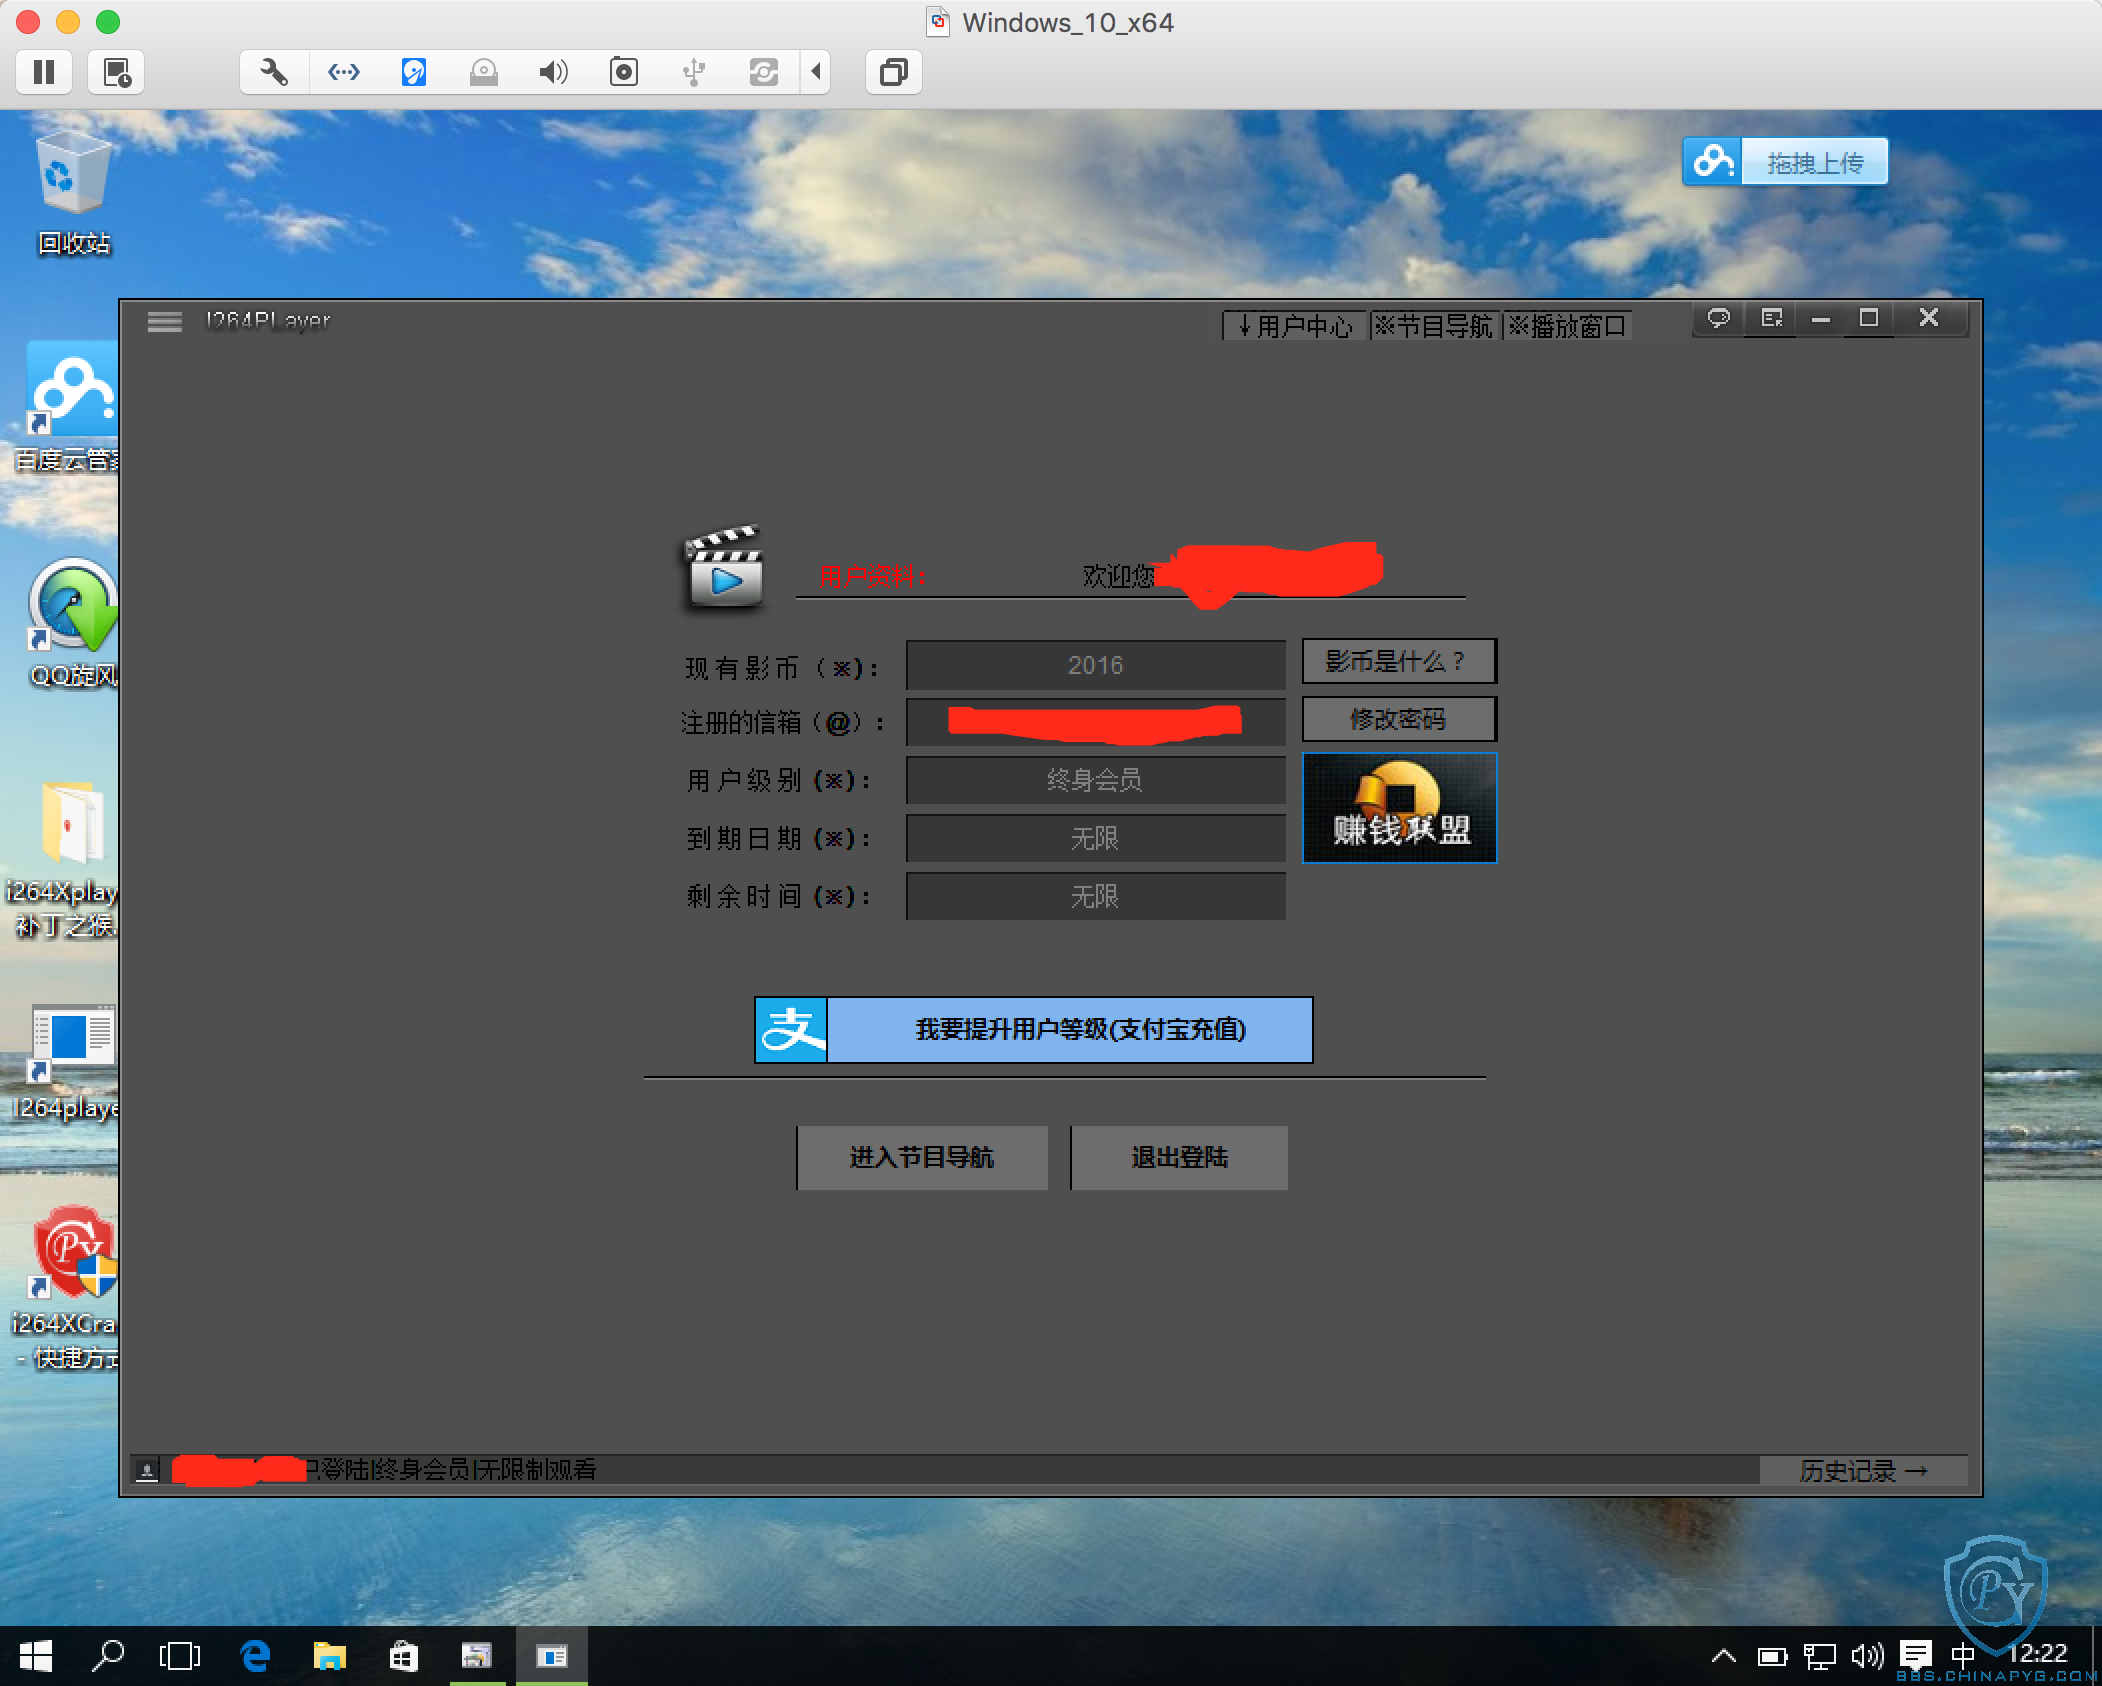Click Alipay recharge upgrade button

point(1033,1029)
